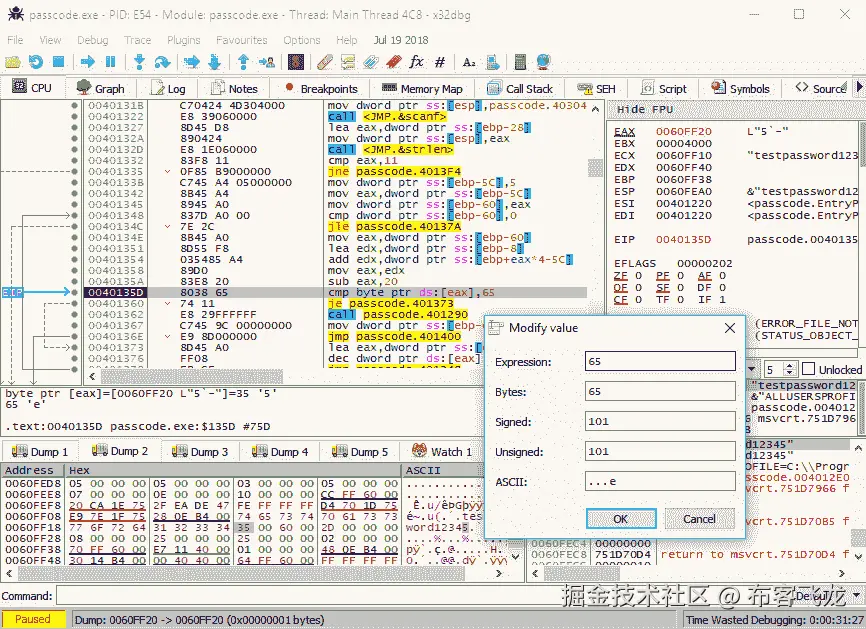Viewport: 866px width, 629px height.
Task: Open the hash # toolbar icon
Action: [x=440, y=62]
